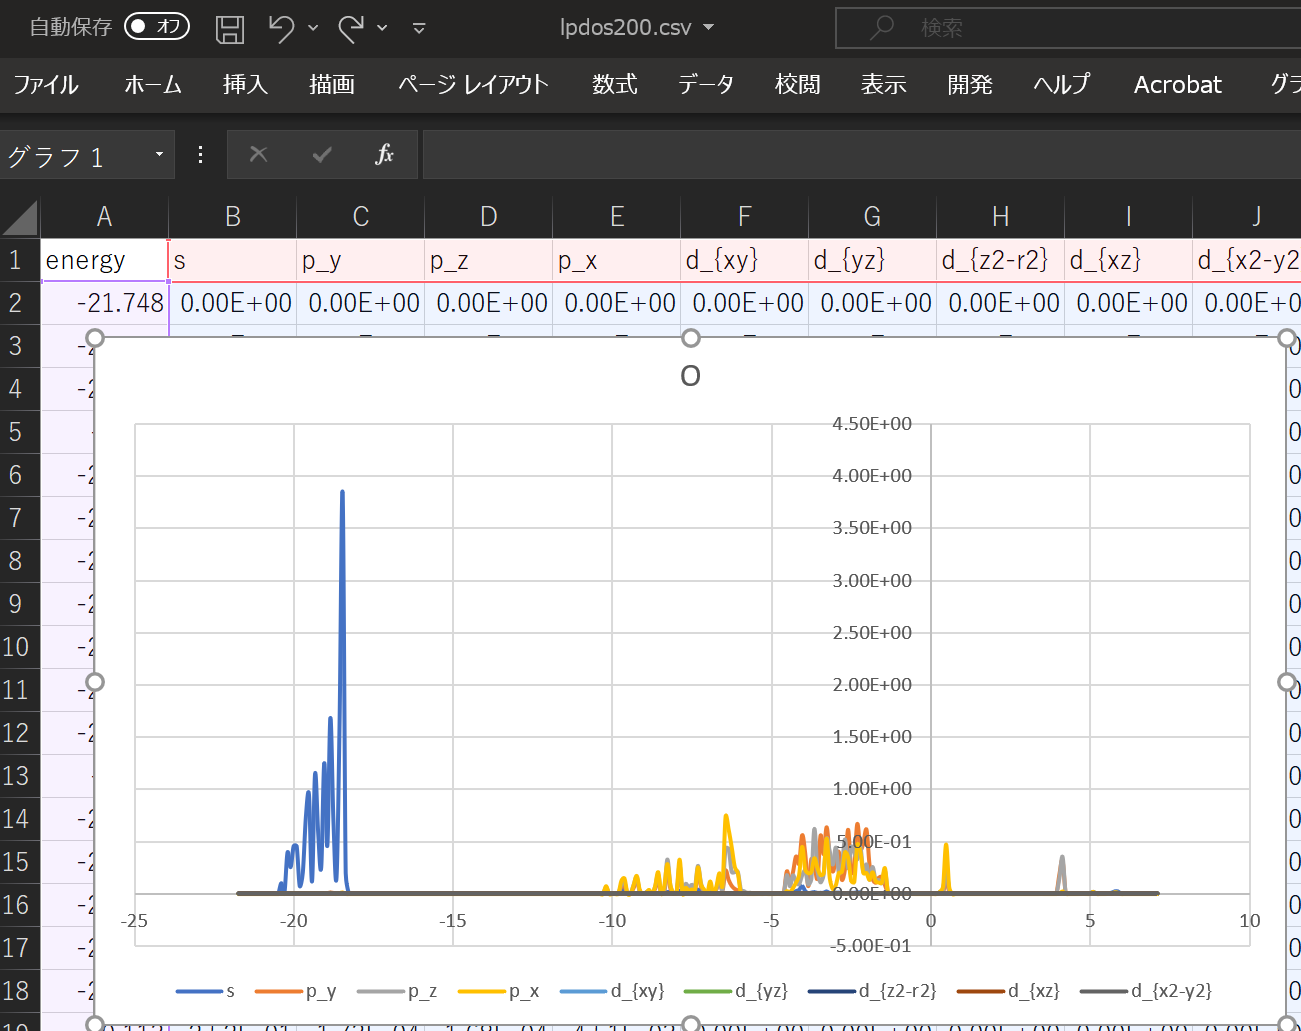Select row 2 header
Viewport: 1301px width, 1031px height.
[x=19, y=303]
